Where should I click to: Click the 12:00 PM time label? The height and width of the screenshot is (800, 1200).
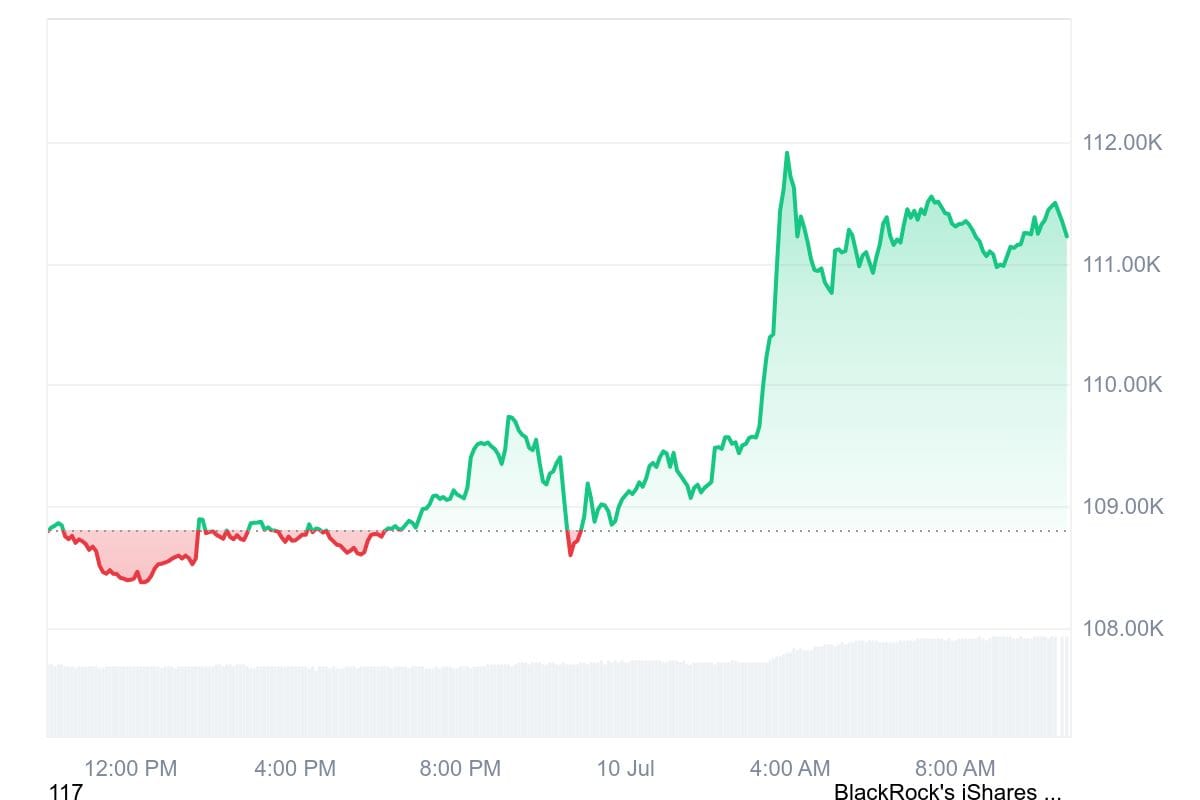click(x=130, y=768)
